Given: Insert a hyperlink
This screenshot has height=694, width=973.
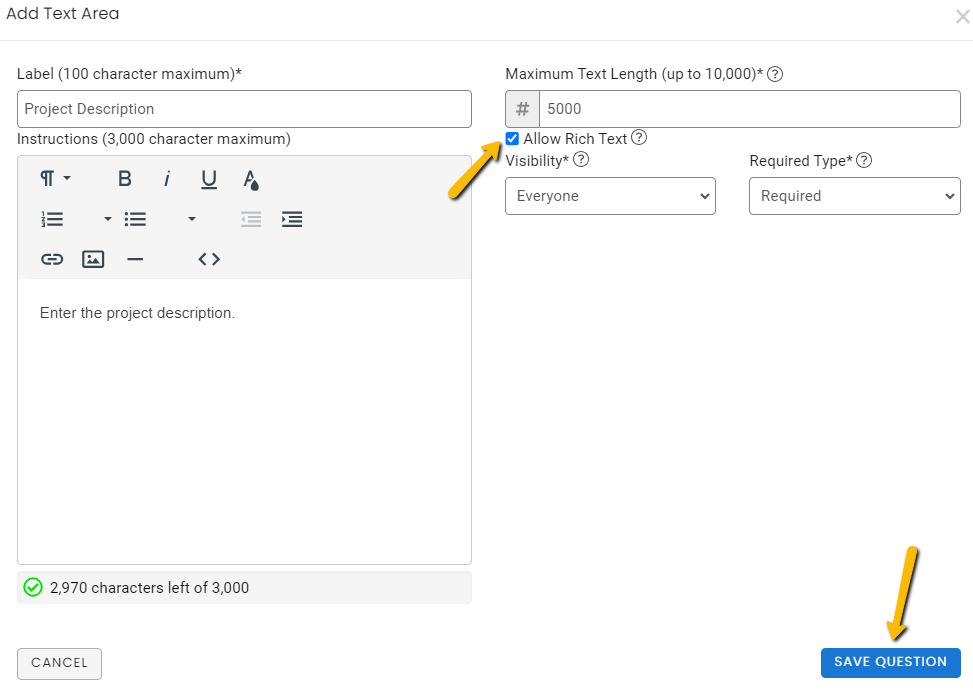Looking at the screenshot, I should point(52,259).
